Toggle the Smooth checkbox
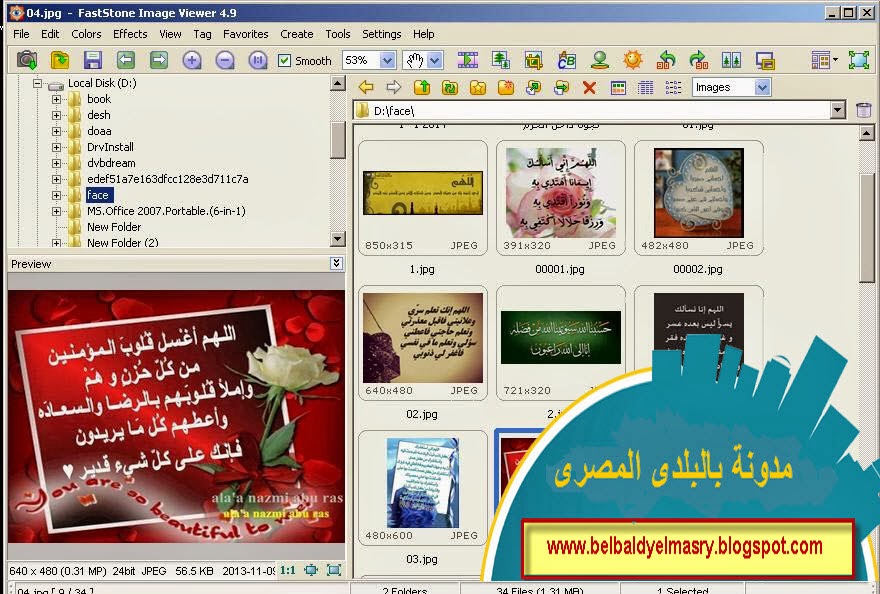The height and width of the screenshot is (594, 880). pyautogui.click(x=285, y=60)
